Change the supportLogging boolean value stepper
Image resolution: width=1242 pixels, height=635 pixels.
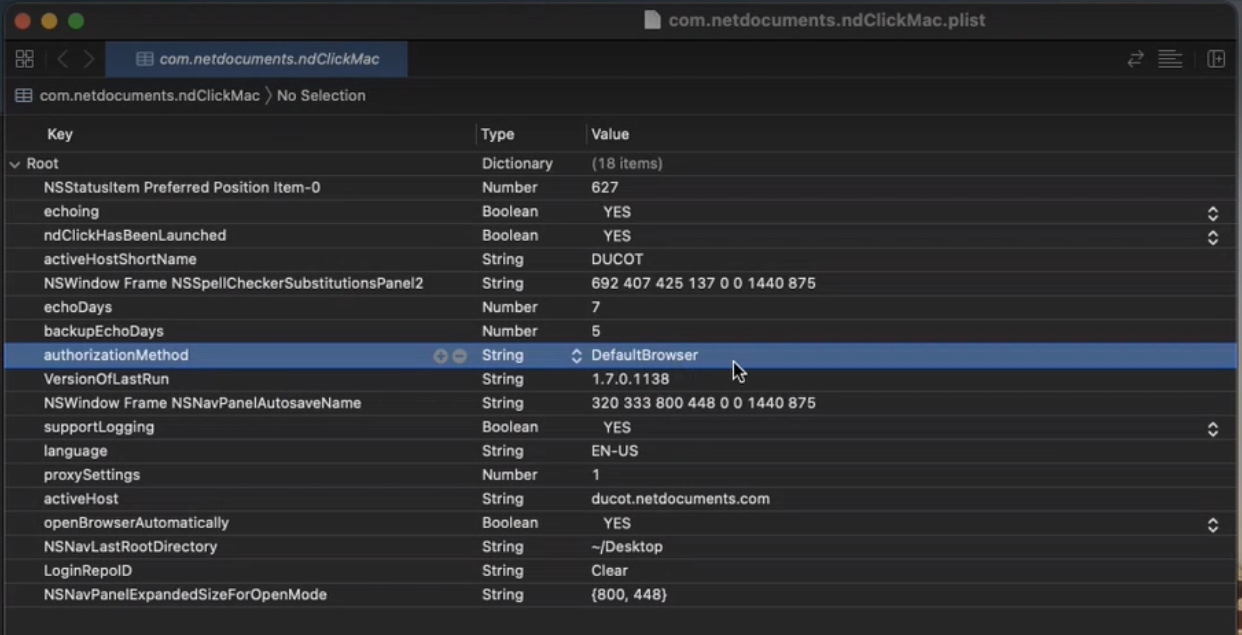point(1213,428)
